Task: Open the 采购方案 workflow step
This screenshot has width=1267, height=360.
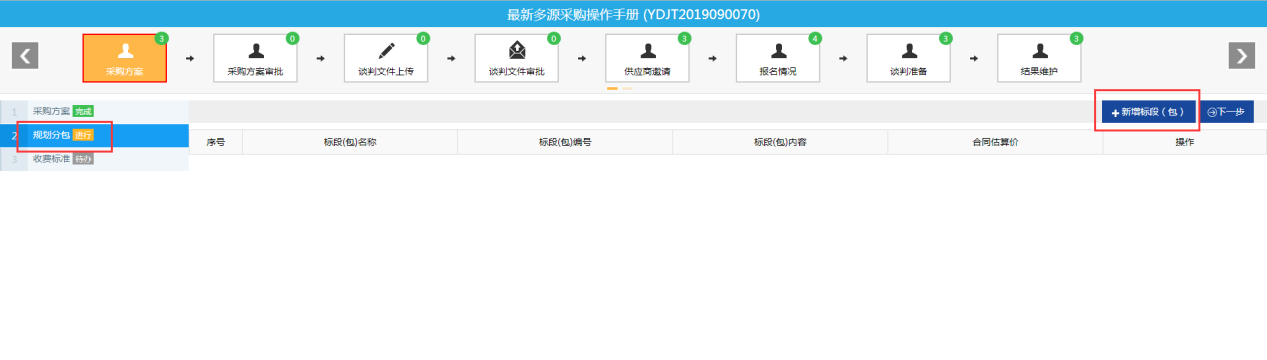Action: [124, 58]
